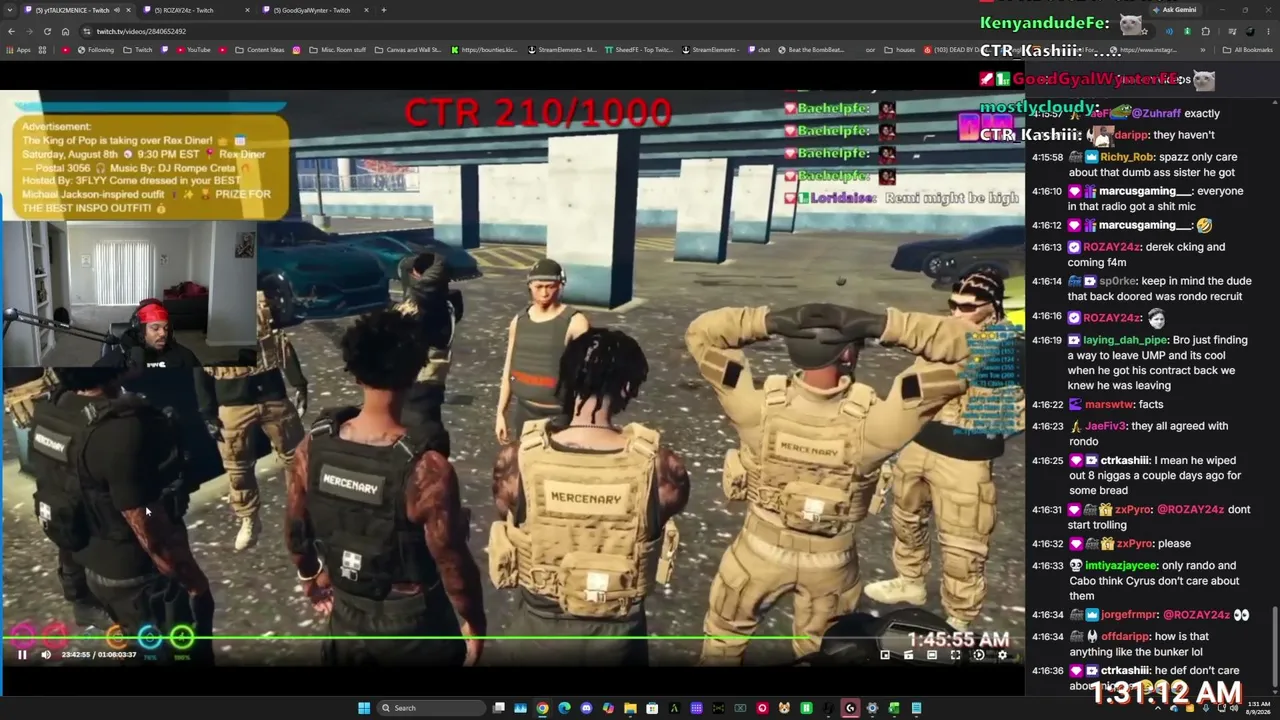Open the Apps bookmarks shortcut
This screenshot has width=1280, height=720.
19,49
